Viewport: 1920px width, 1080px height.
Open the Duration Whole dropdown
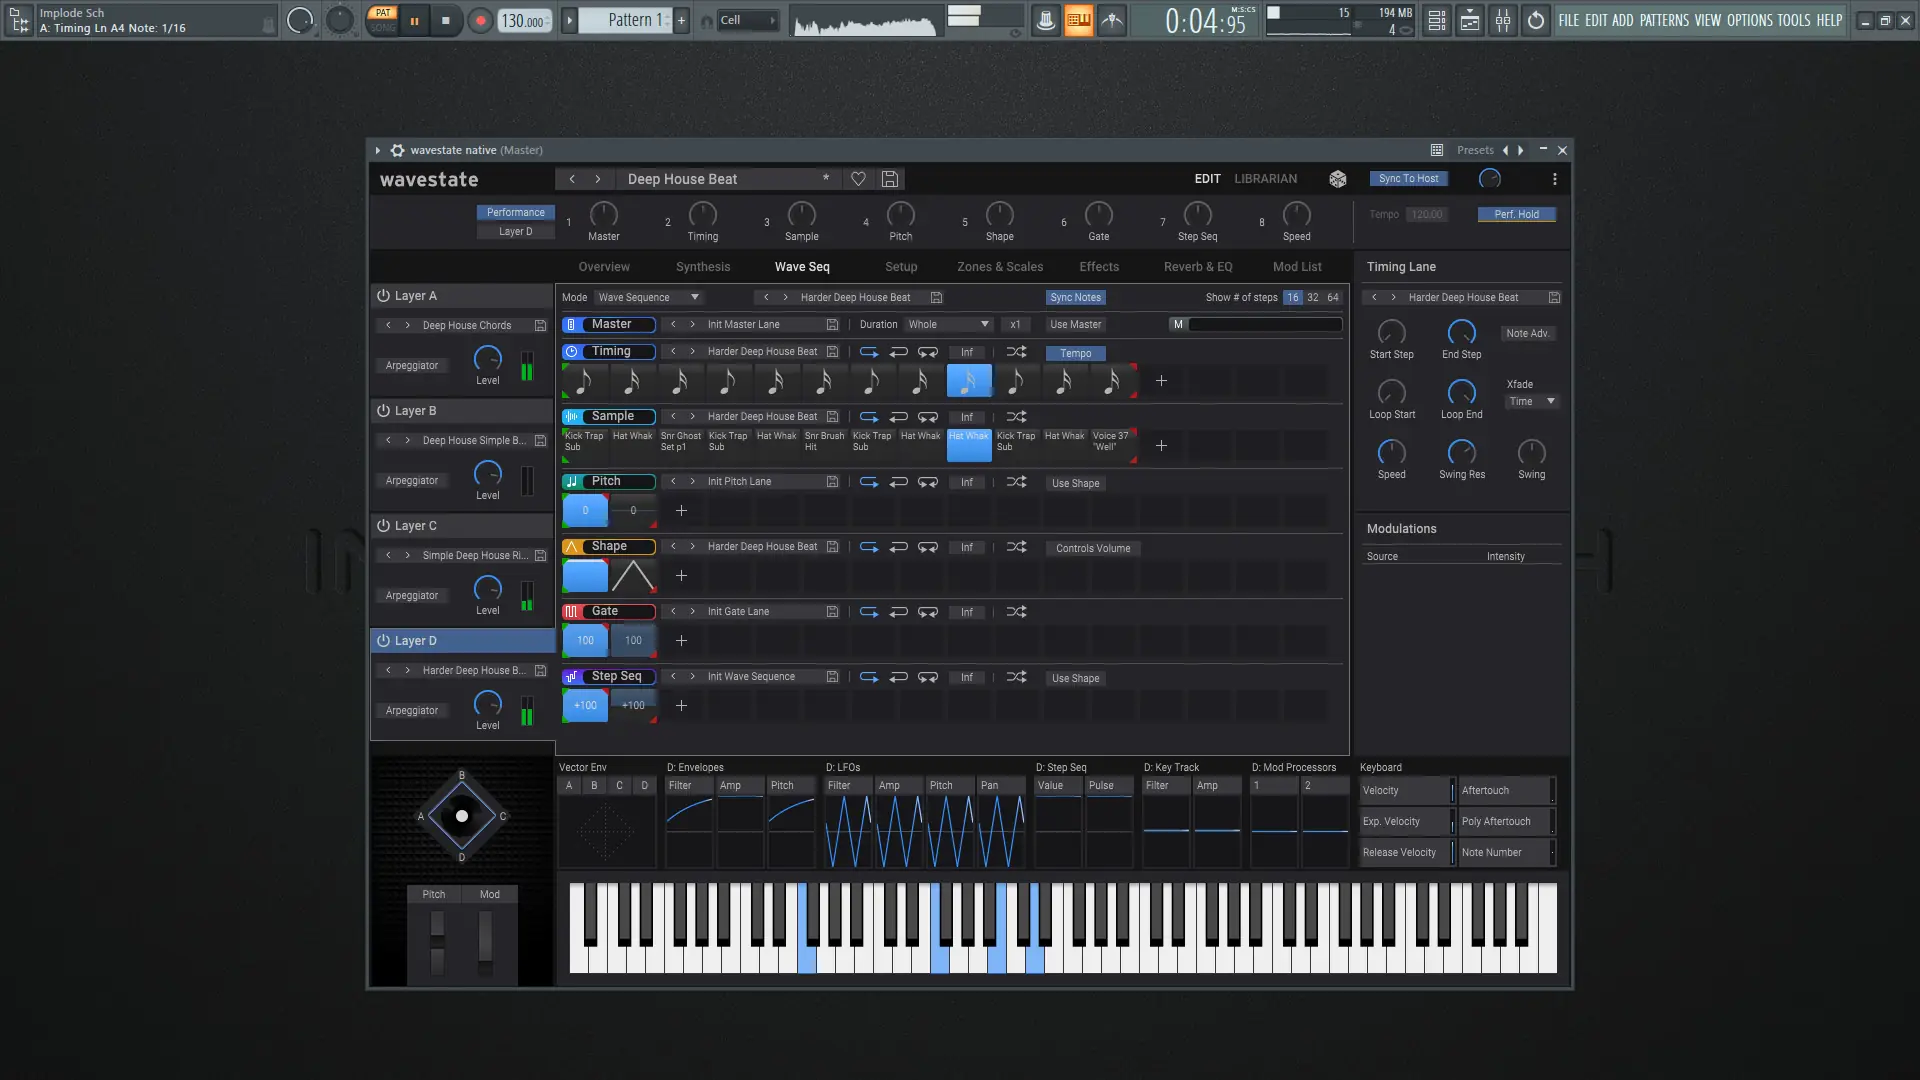point(947,324)
